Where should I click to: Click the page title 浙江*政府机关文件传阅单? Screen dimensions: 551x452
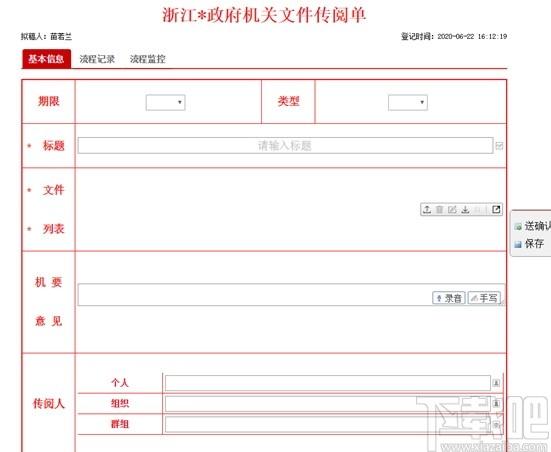coord(264,15)
